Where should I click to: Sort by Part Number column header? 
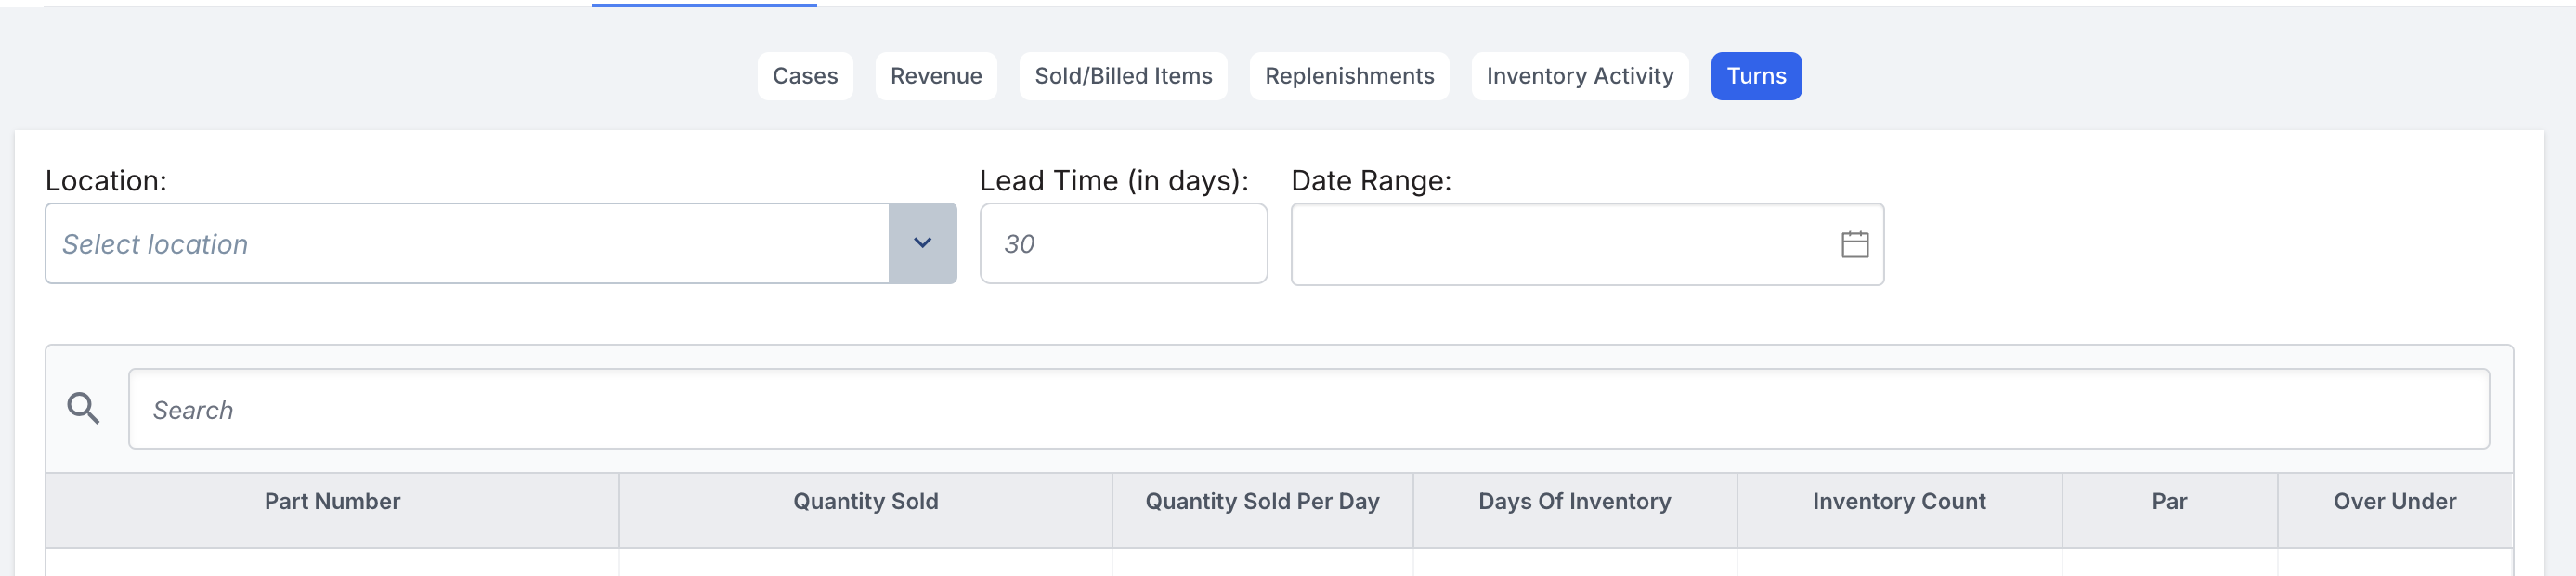(332, 501)
